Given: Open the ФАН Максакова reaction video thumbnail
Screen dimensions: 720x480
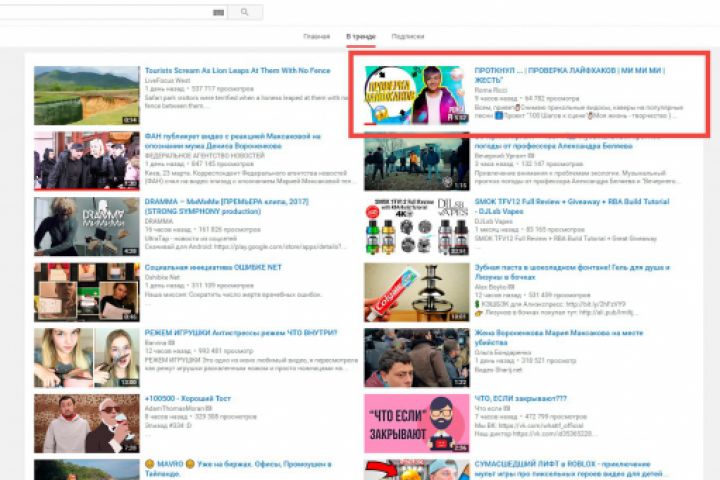Looking at the screenshot, I should [x=87, y=161].
